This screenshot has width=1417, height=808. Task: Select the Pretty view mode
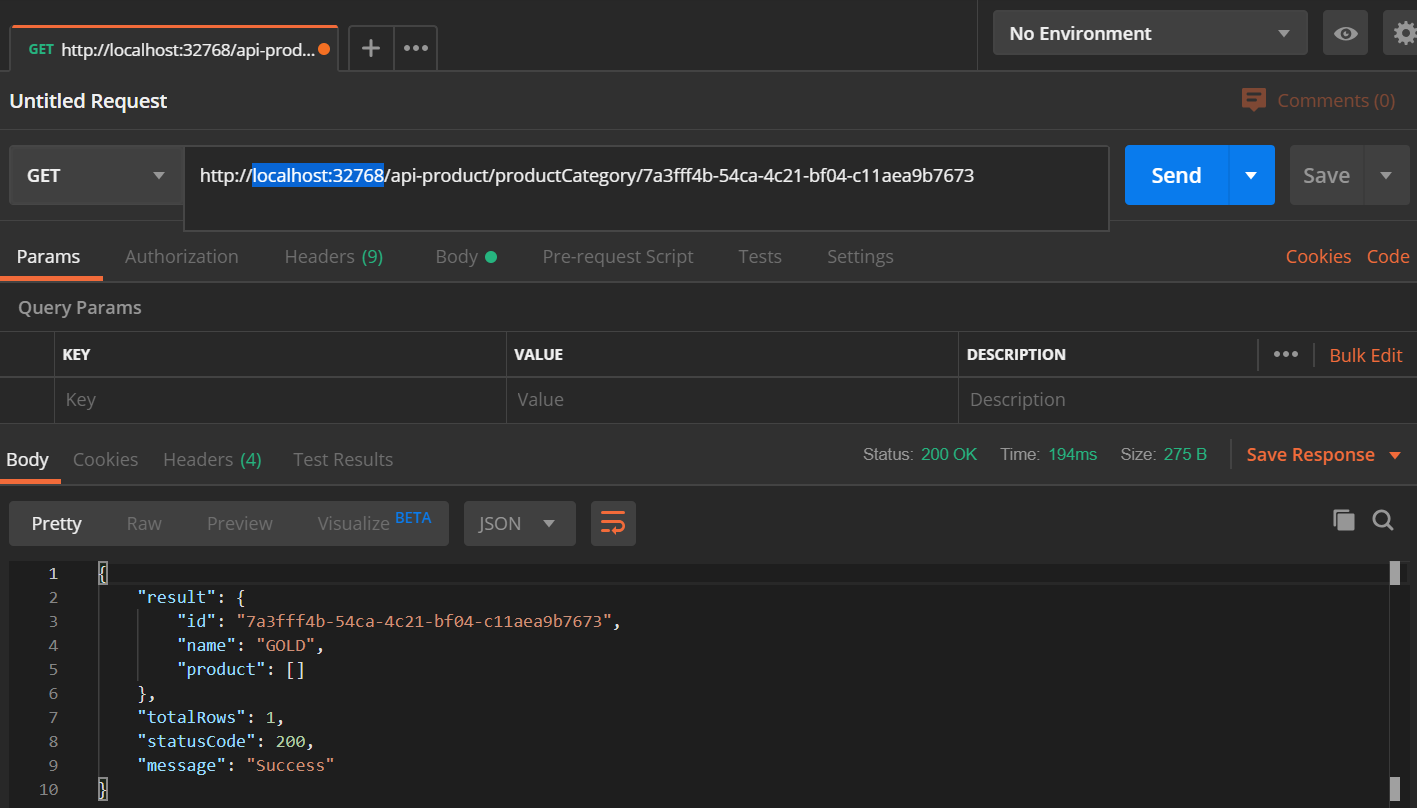tap(57, 523)
